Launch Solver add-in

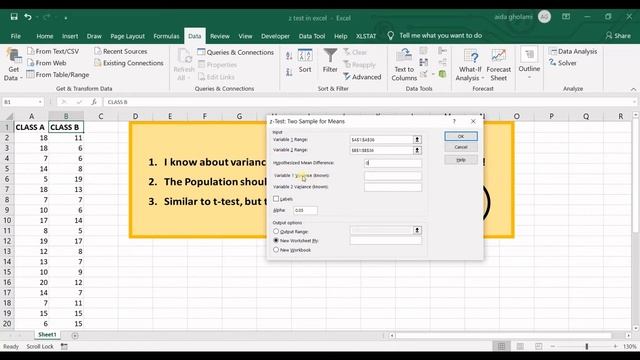(563, 63)
